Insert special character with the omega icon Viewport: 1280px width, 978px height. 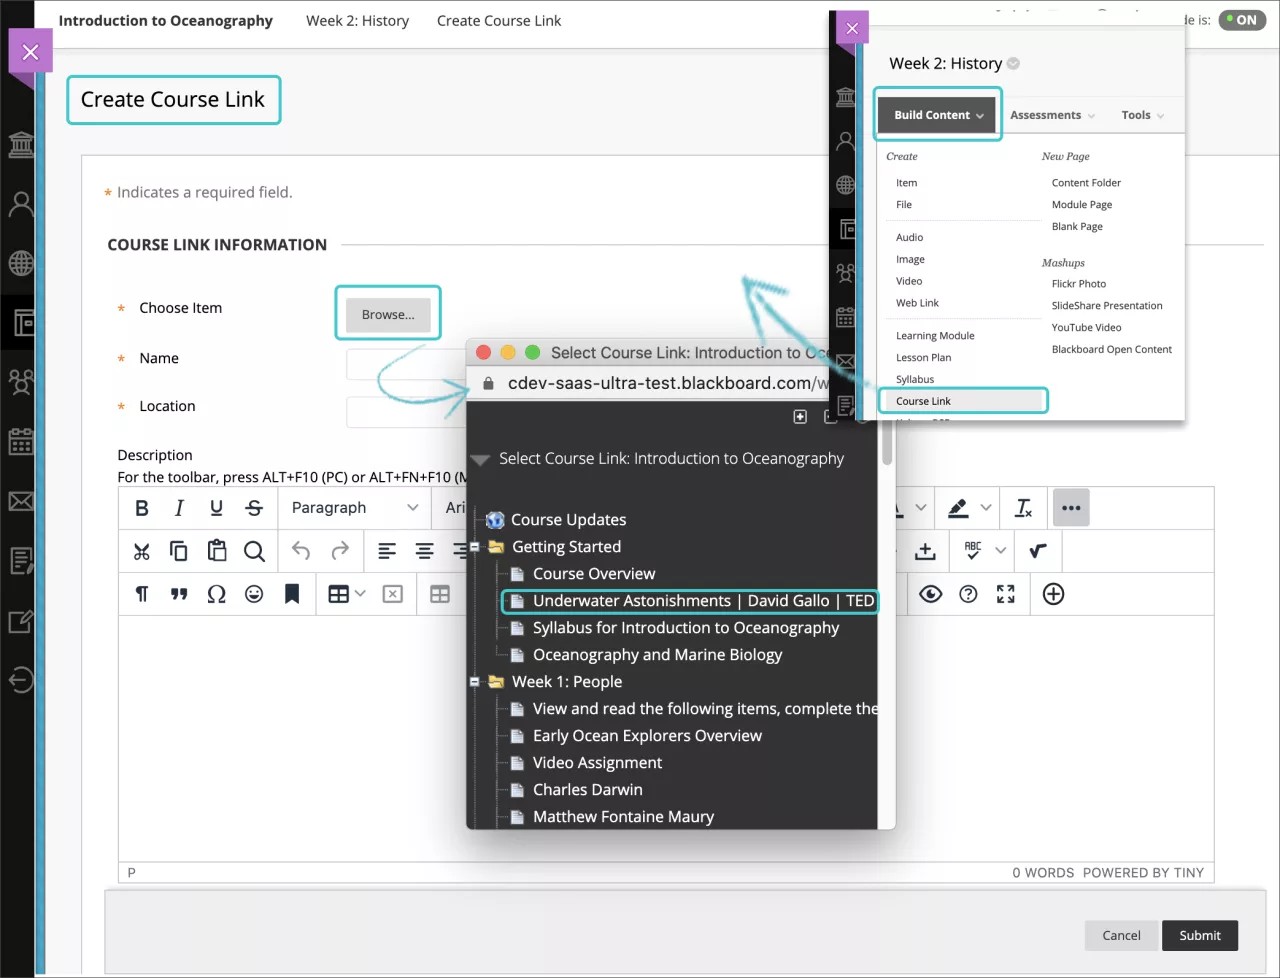pos(216,594)
